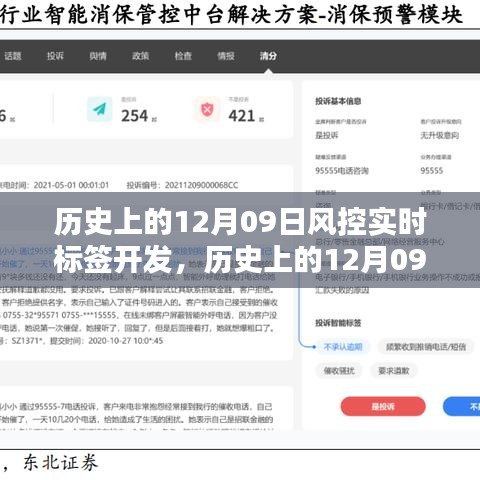Select the 频繁收到推销电话/短信 tag
Viewport: 480px width, 480px height.
[x=426, y=347]
